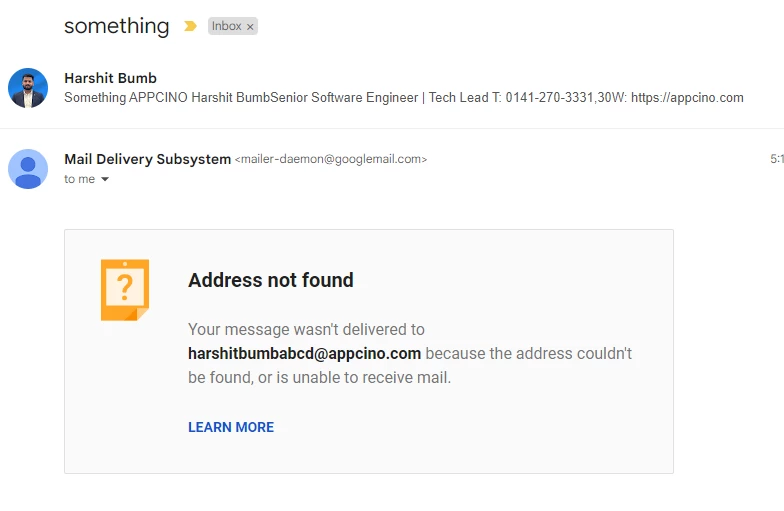The width and height of the screenshot is (784, 511).
Task: Click the orange question mark note icon
Action: coord(125,290)
